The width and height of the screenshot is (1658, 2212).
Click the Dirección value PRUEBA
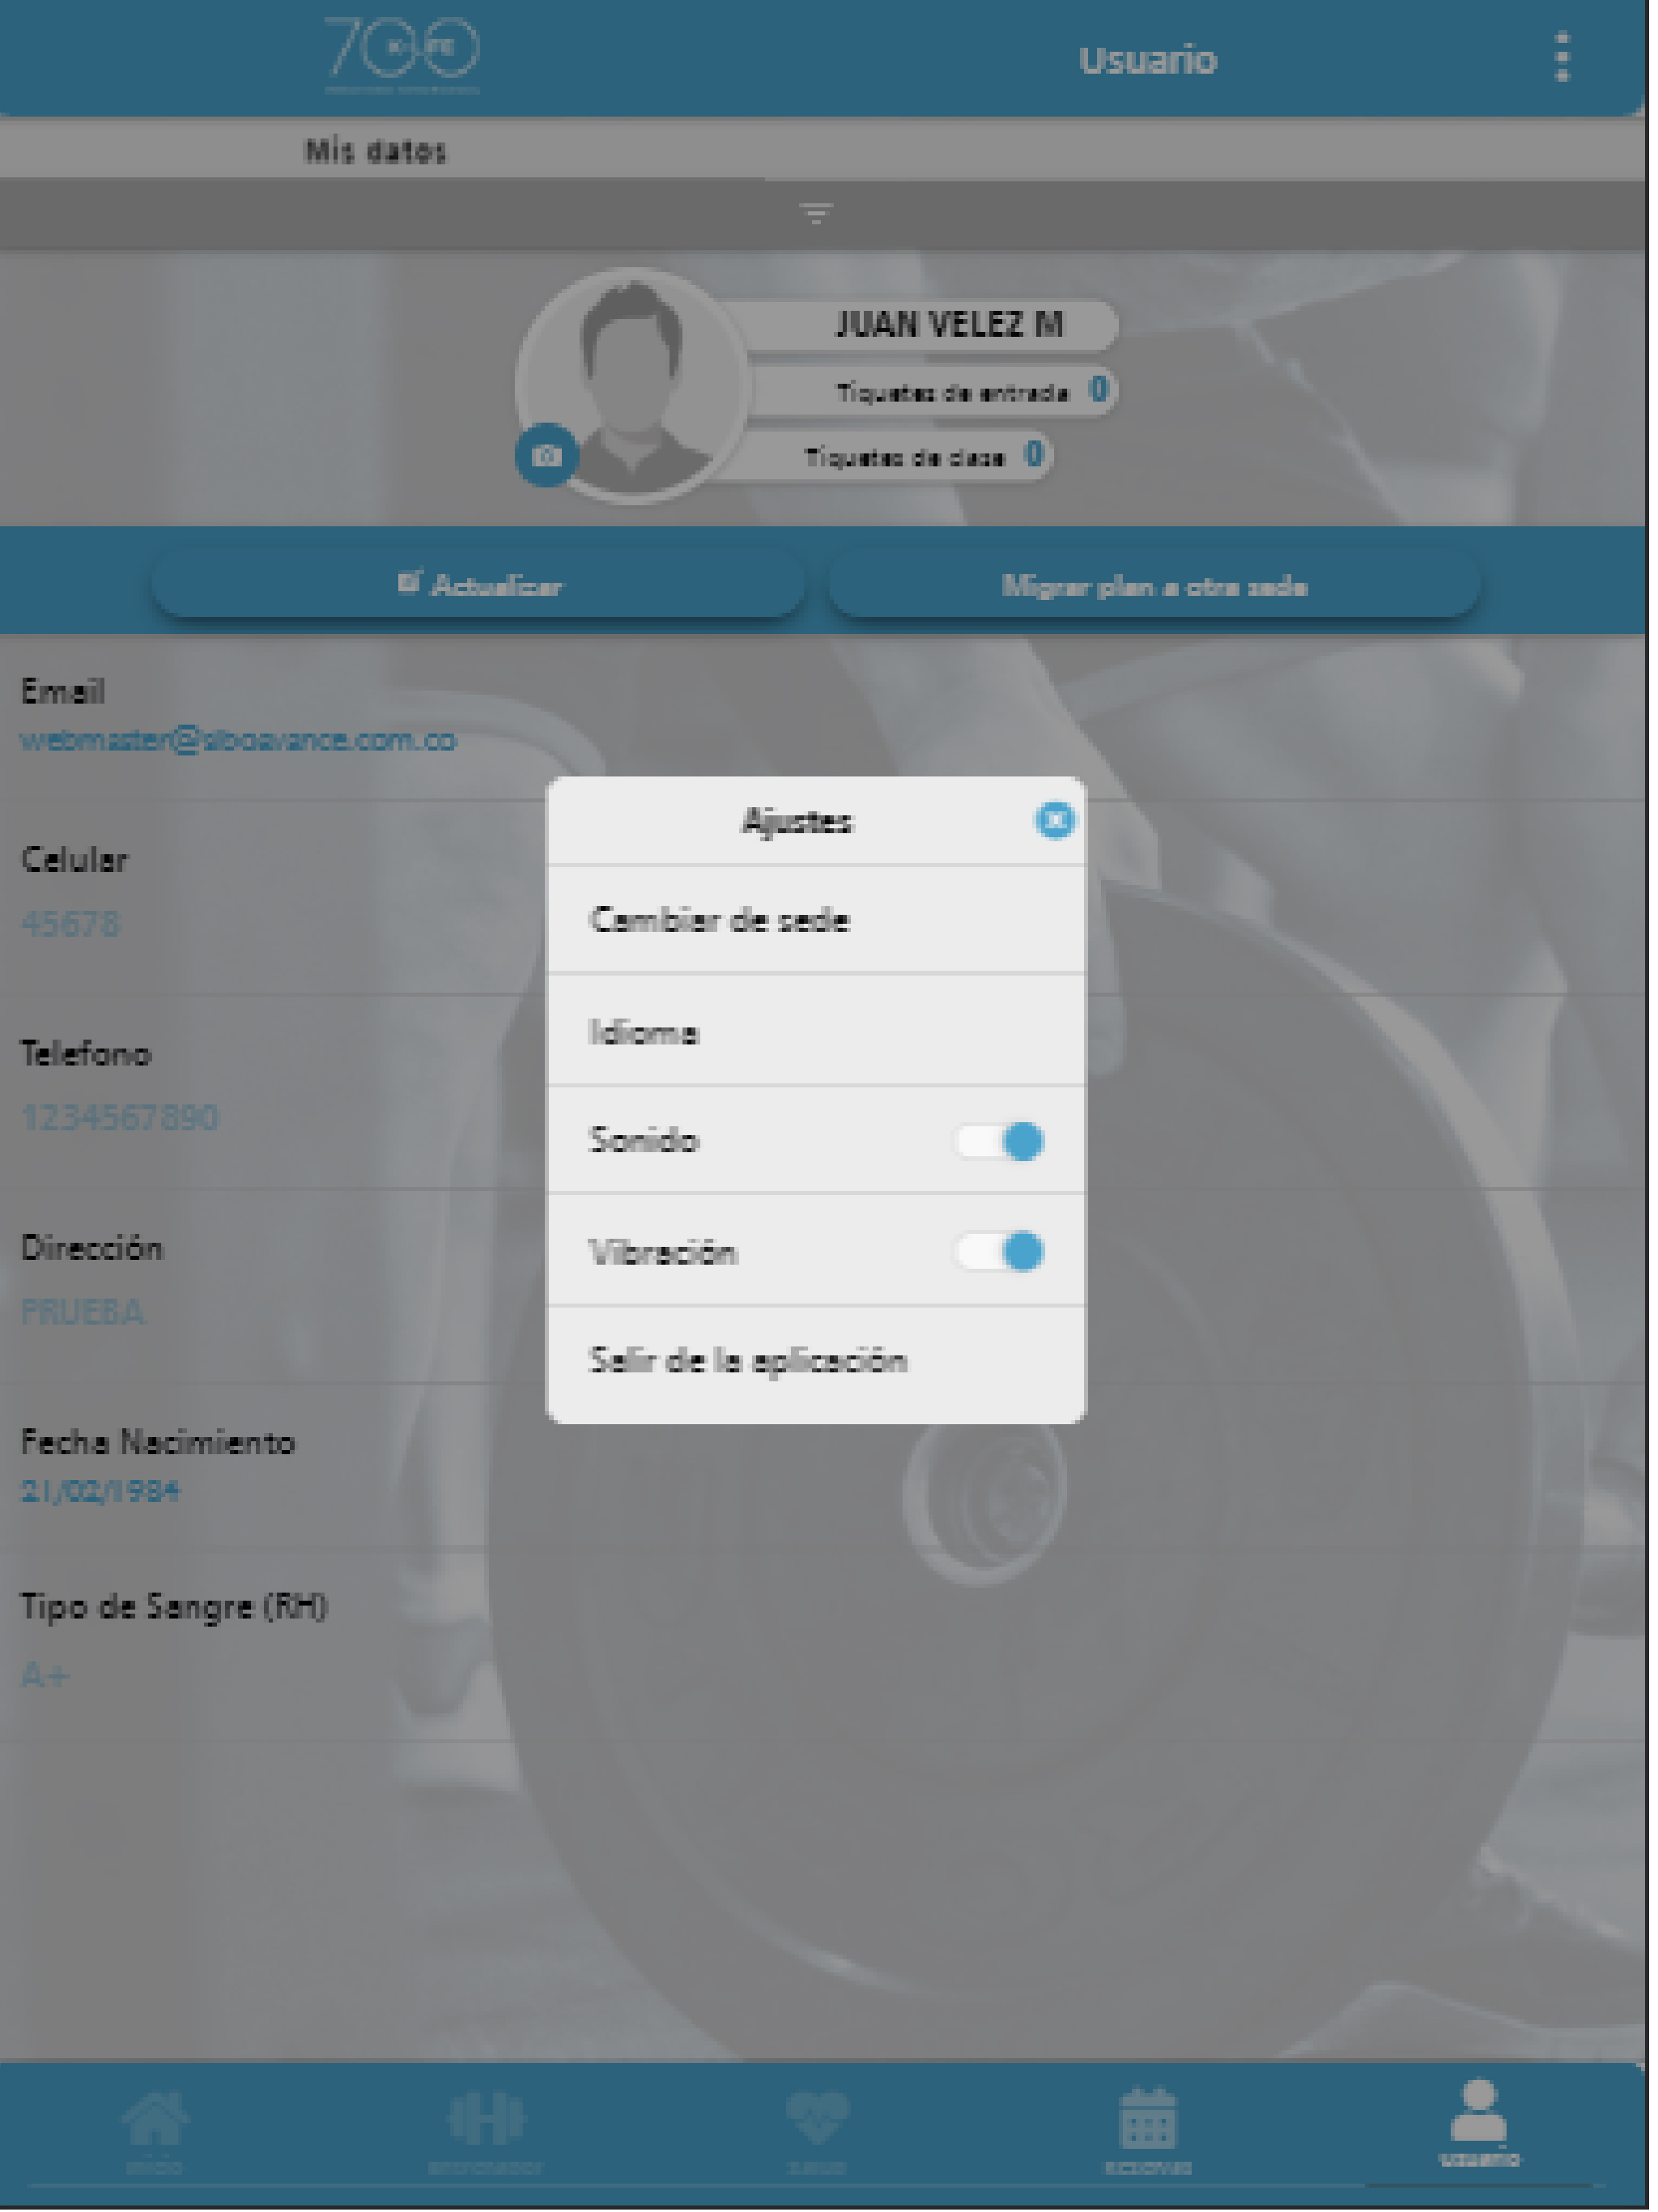82,1311
